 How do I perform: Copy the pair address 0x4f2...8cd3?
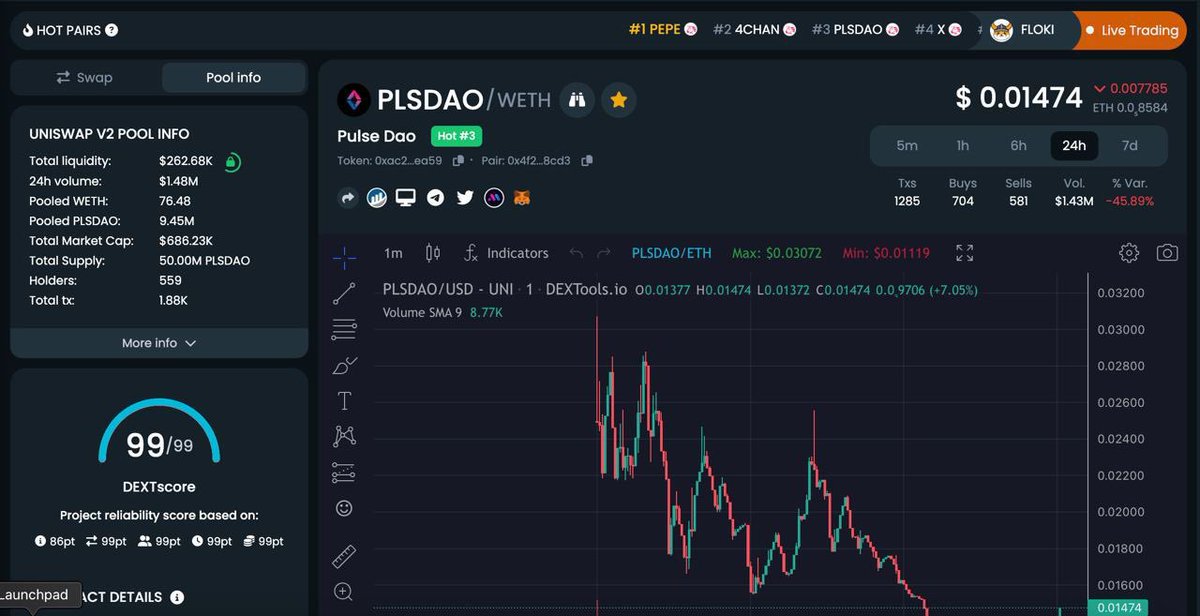pos(587,161)
